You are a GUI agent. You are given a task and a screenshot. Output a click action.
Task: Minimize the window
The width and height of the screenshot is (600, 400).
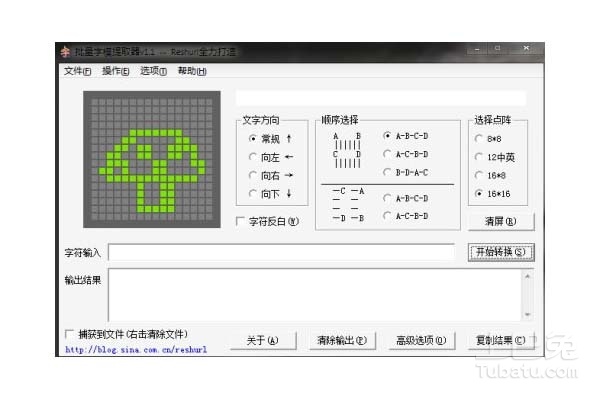click(x=477, y=49)
